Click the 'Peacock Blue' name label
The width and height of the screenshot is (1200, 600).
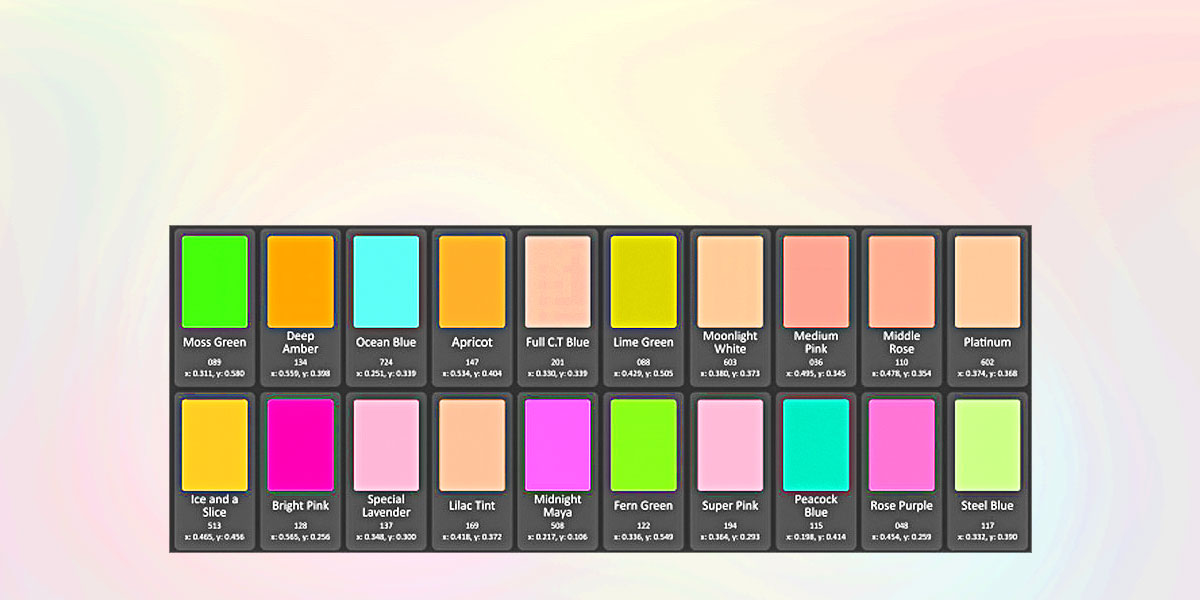[x=816, y=505]
